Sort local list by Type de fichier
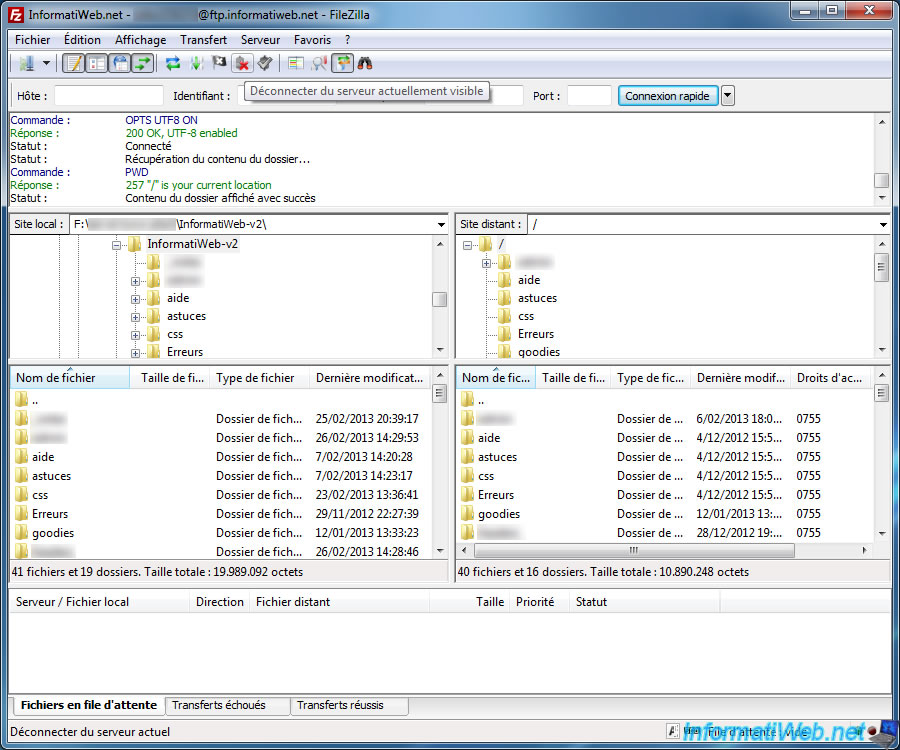This screenshot has height=750, width=900. (259, 378)
